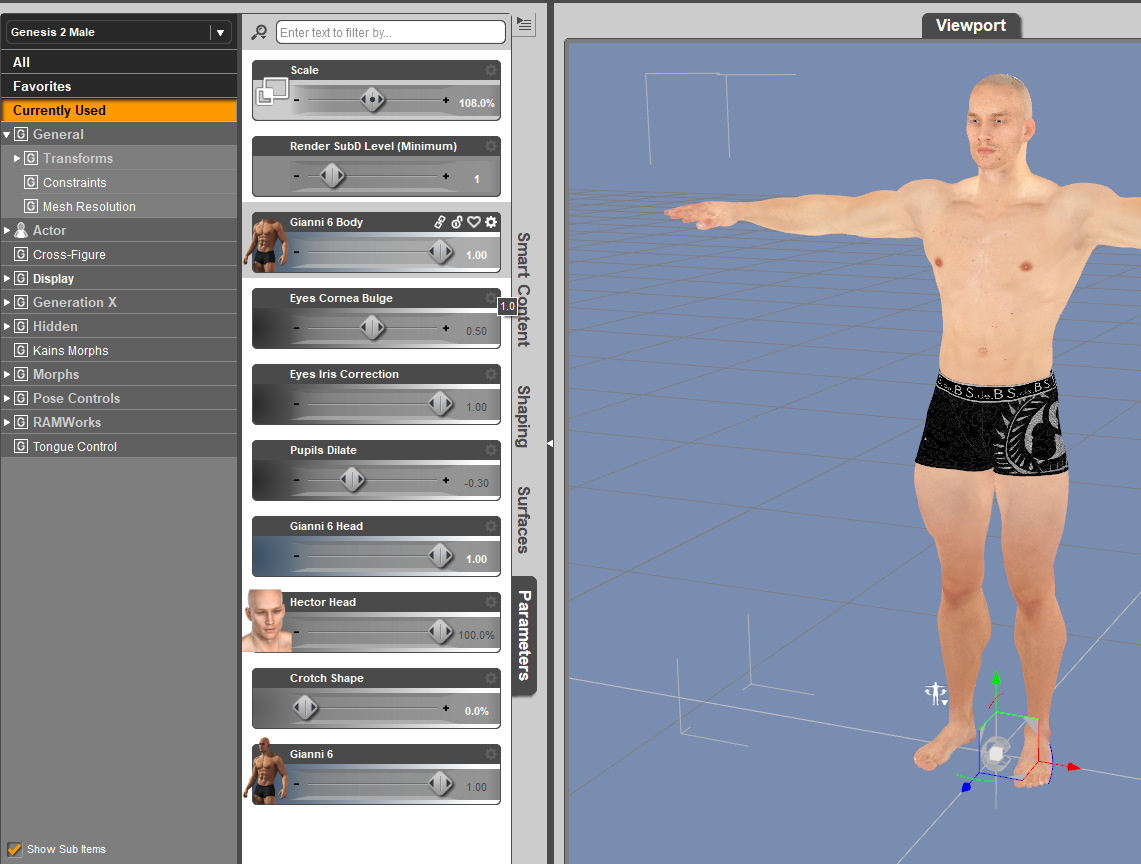
Task: Expand the Transforms group
Action: click(17, 158)
